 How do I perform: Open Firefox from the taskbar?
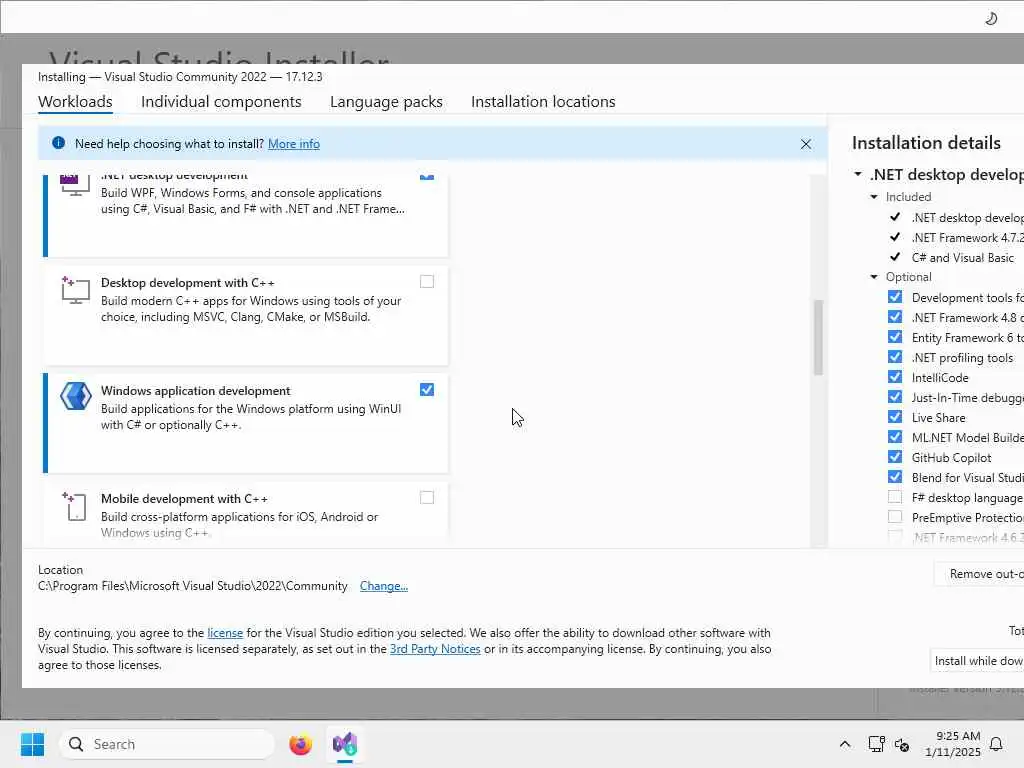click(x=300, y=744)
